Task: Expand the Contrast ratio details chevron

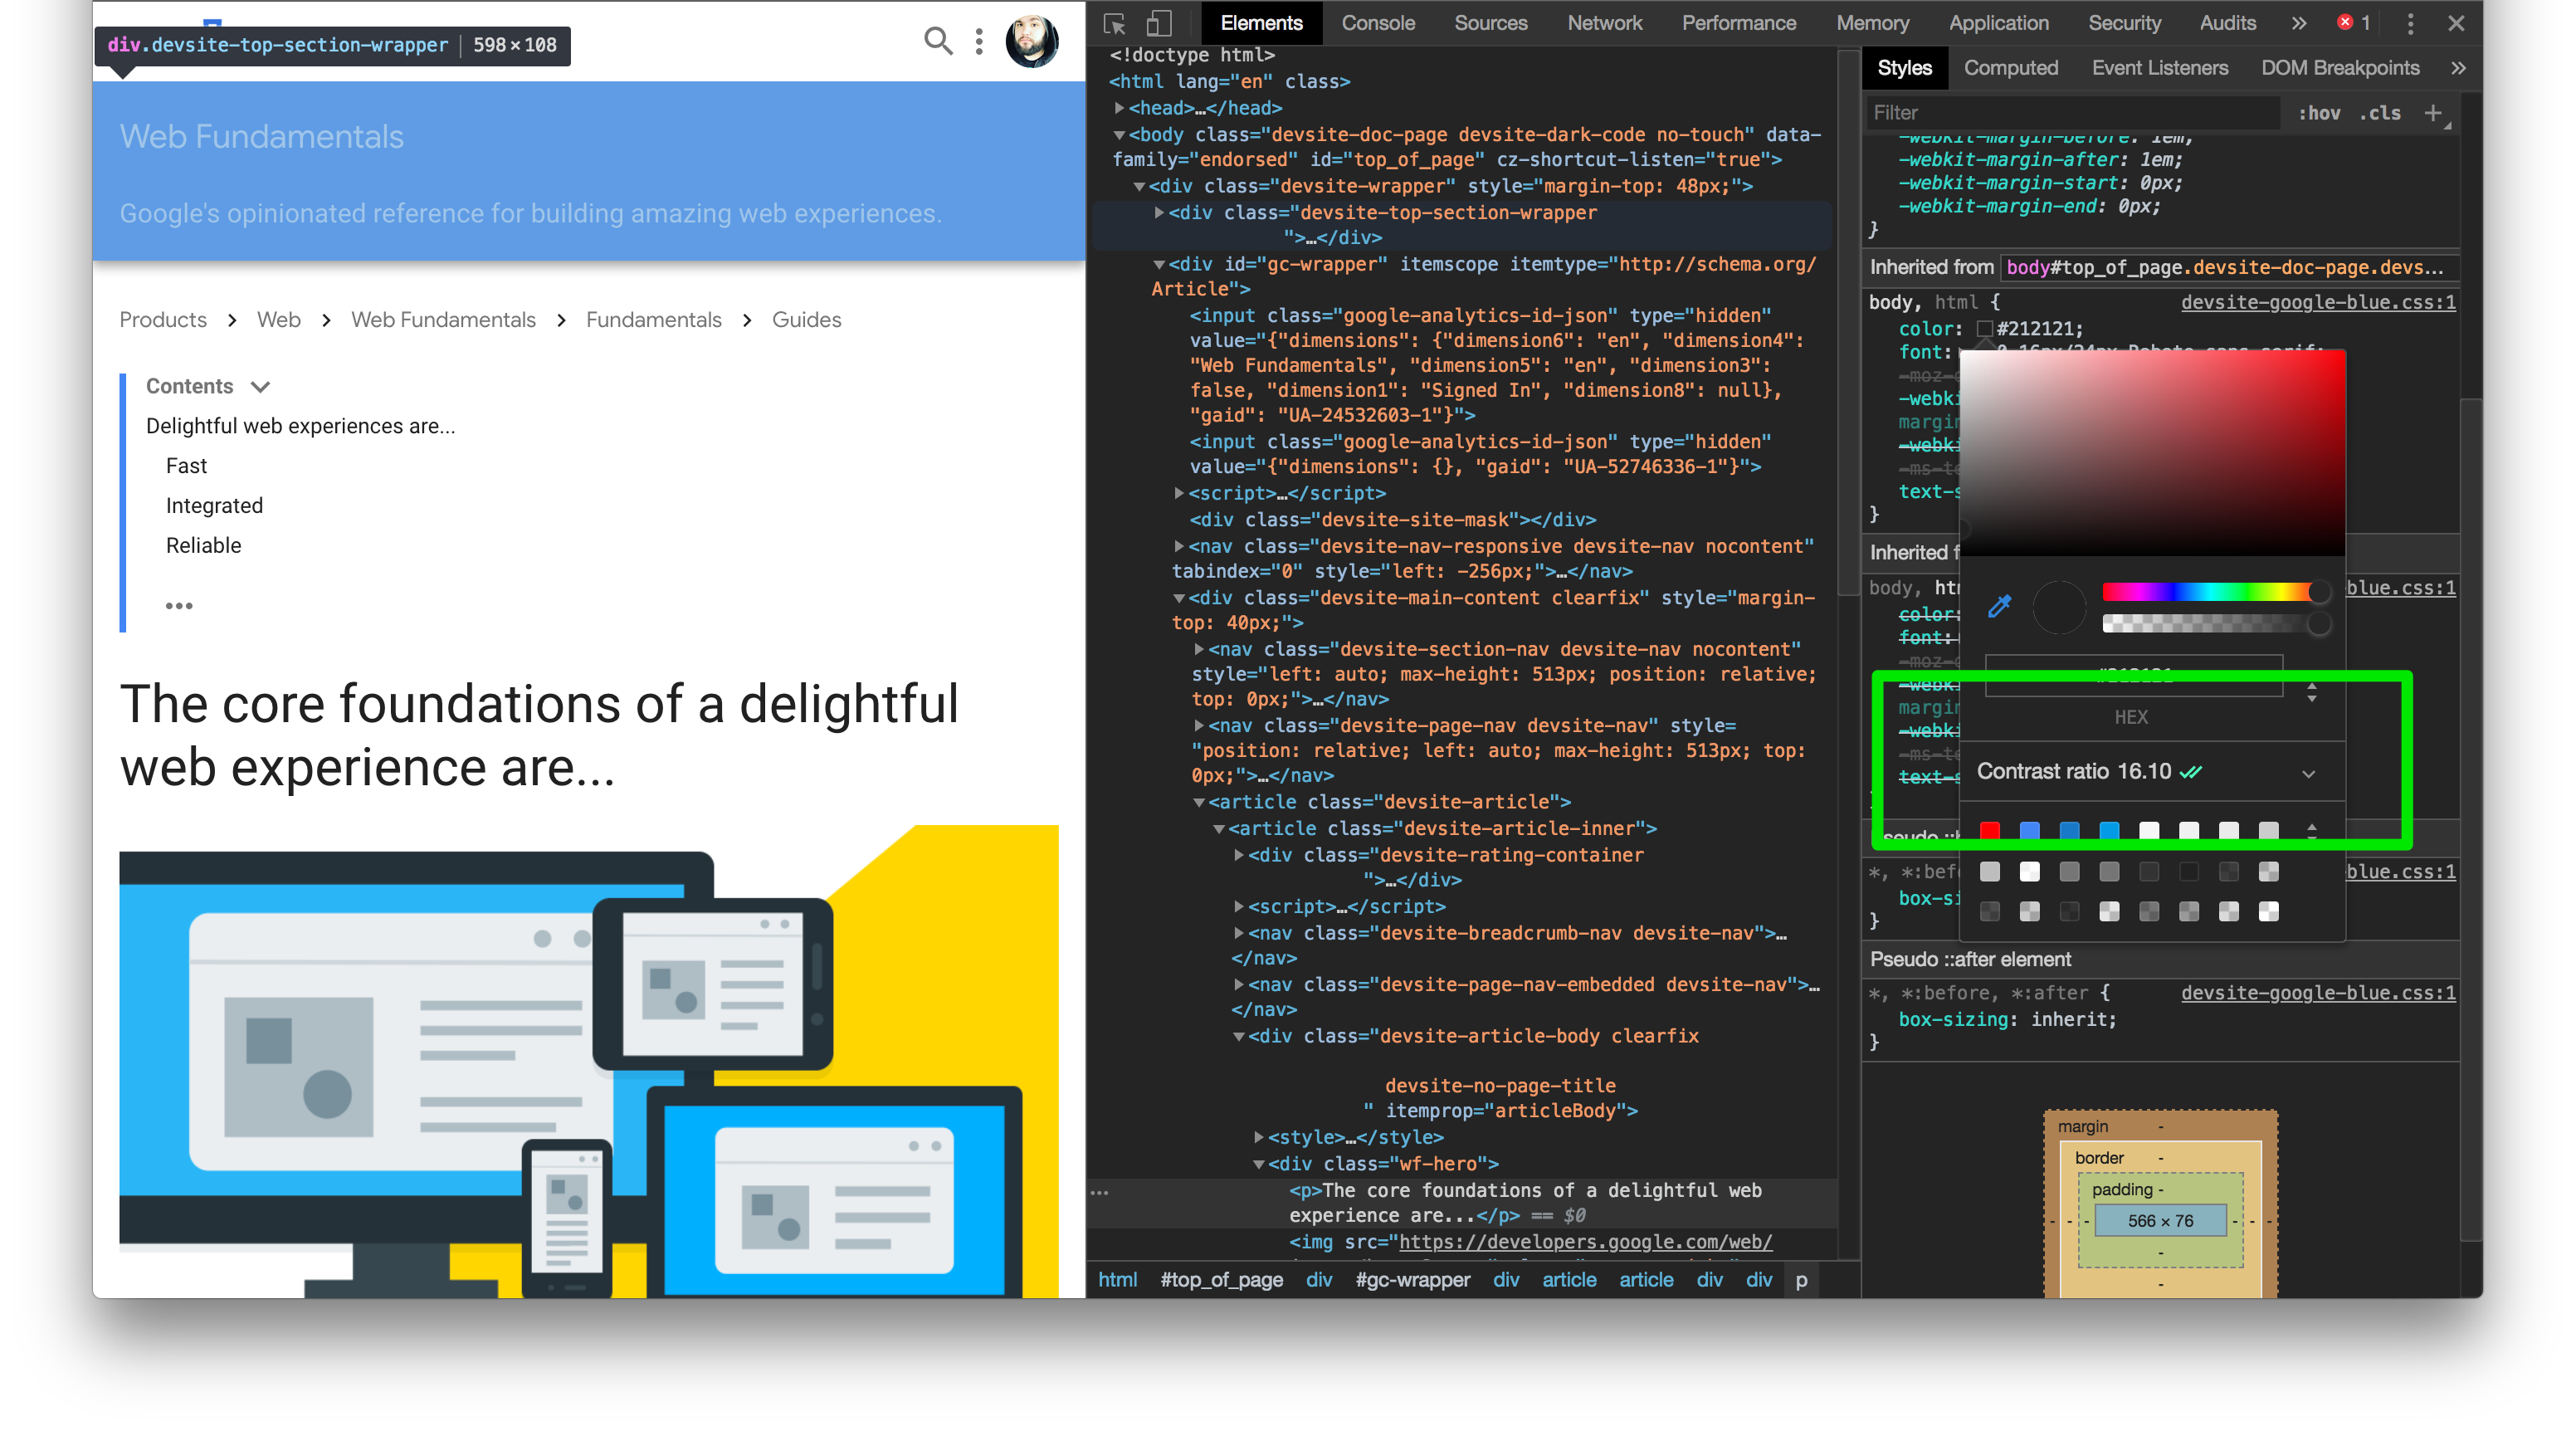Action: (2308, 773)
